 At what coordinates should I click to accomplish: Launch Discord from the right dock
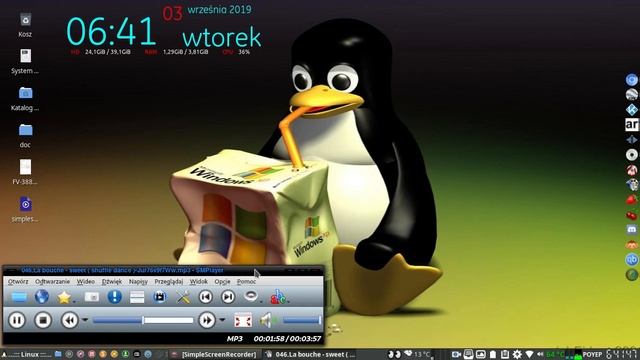coord(632,229)
